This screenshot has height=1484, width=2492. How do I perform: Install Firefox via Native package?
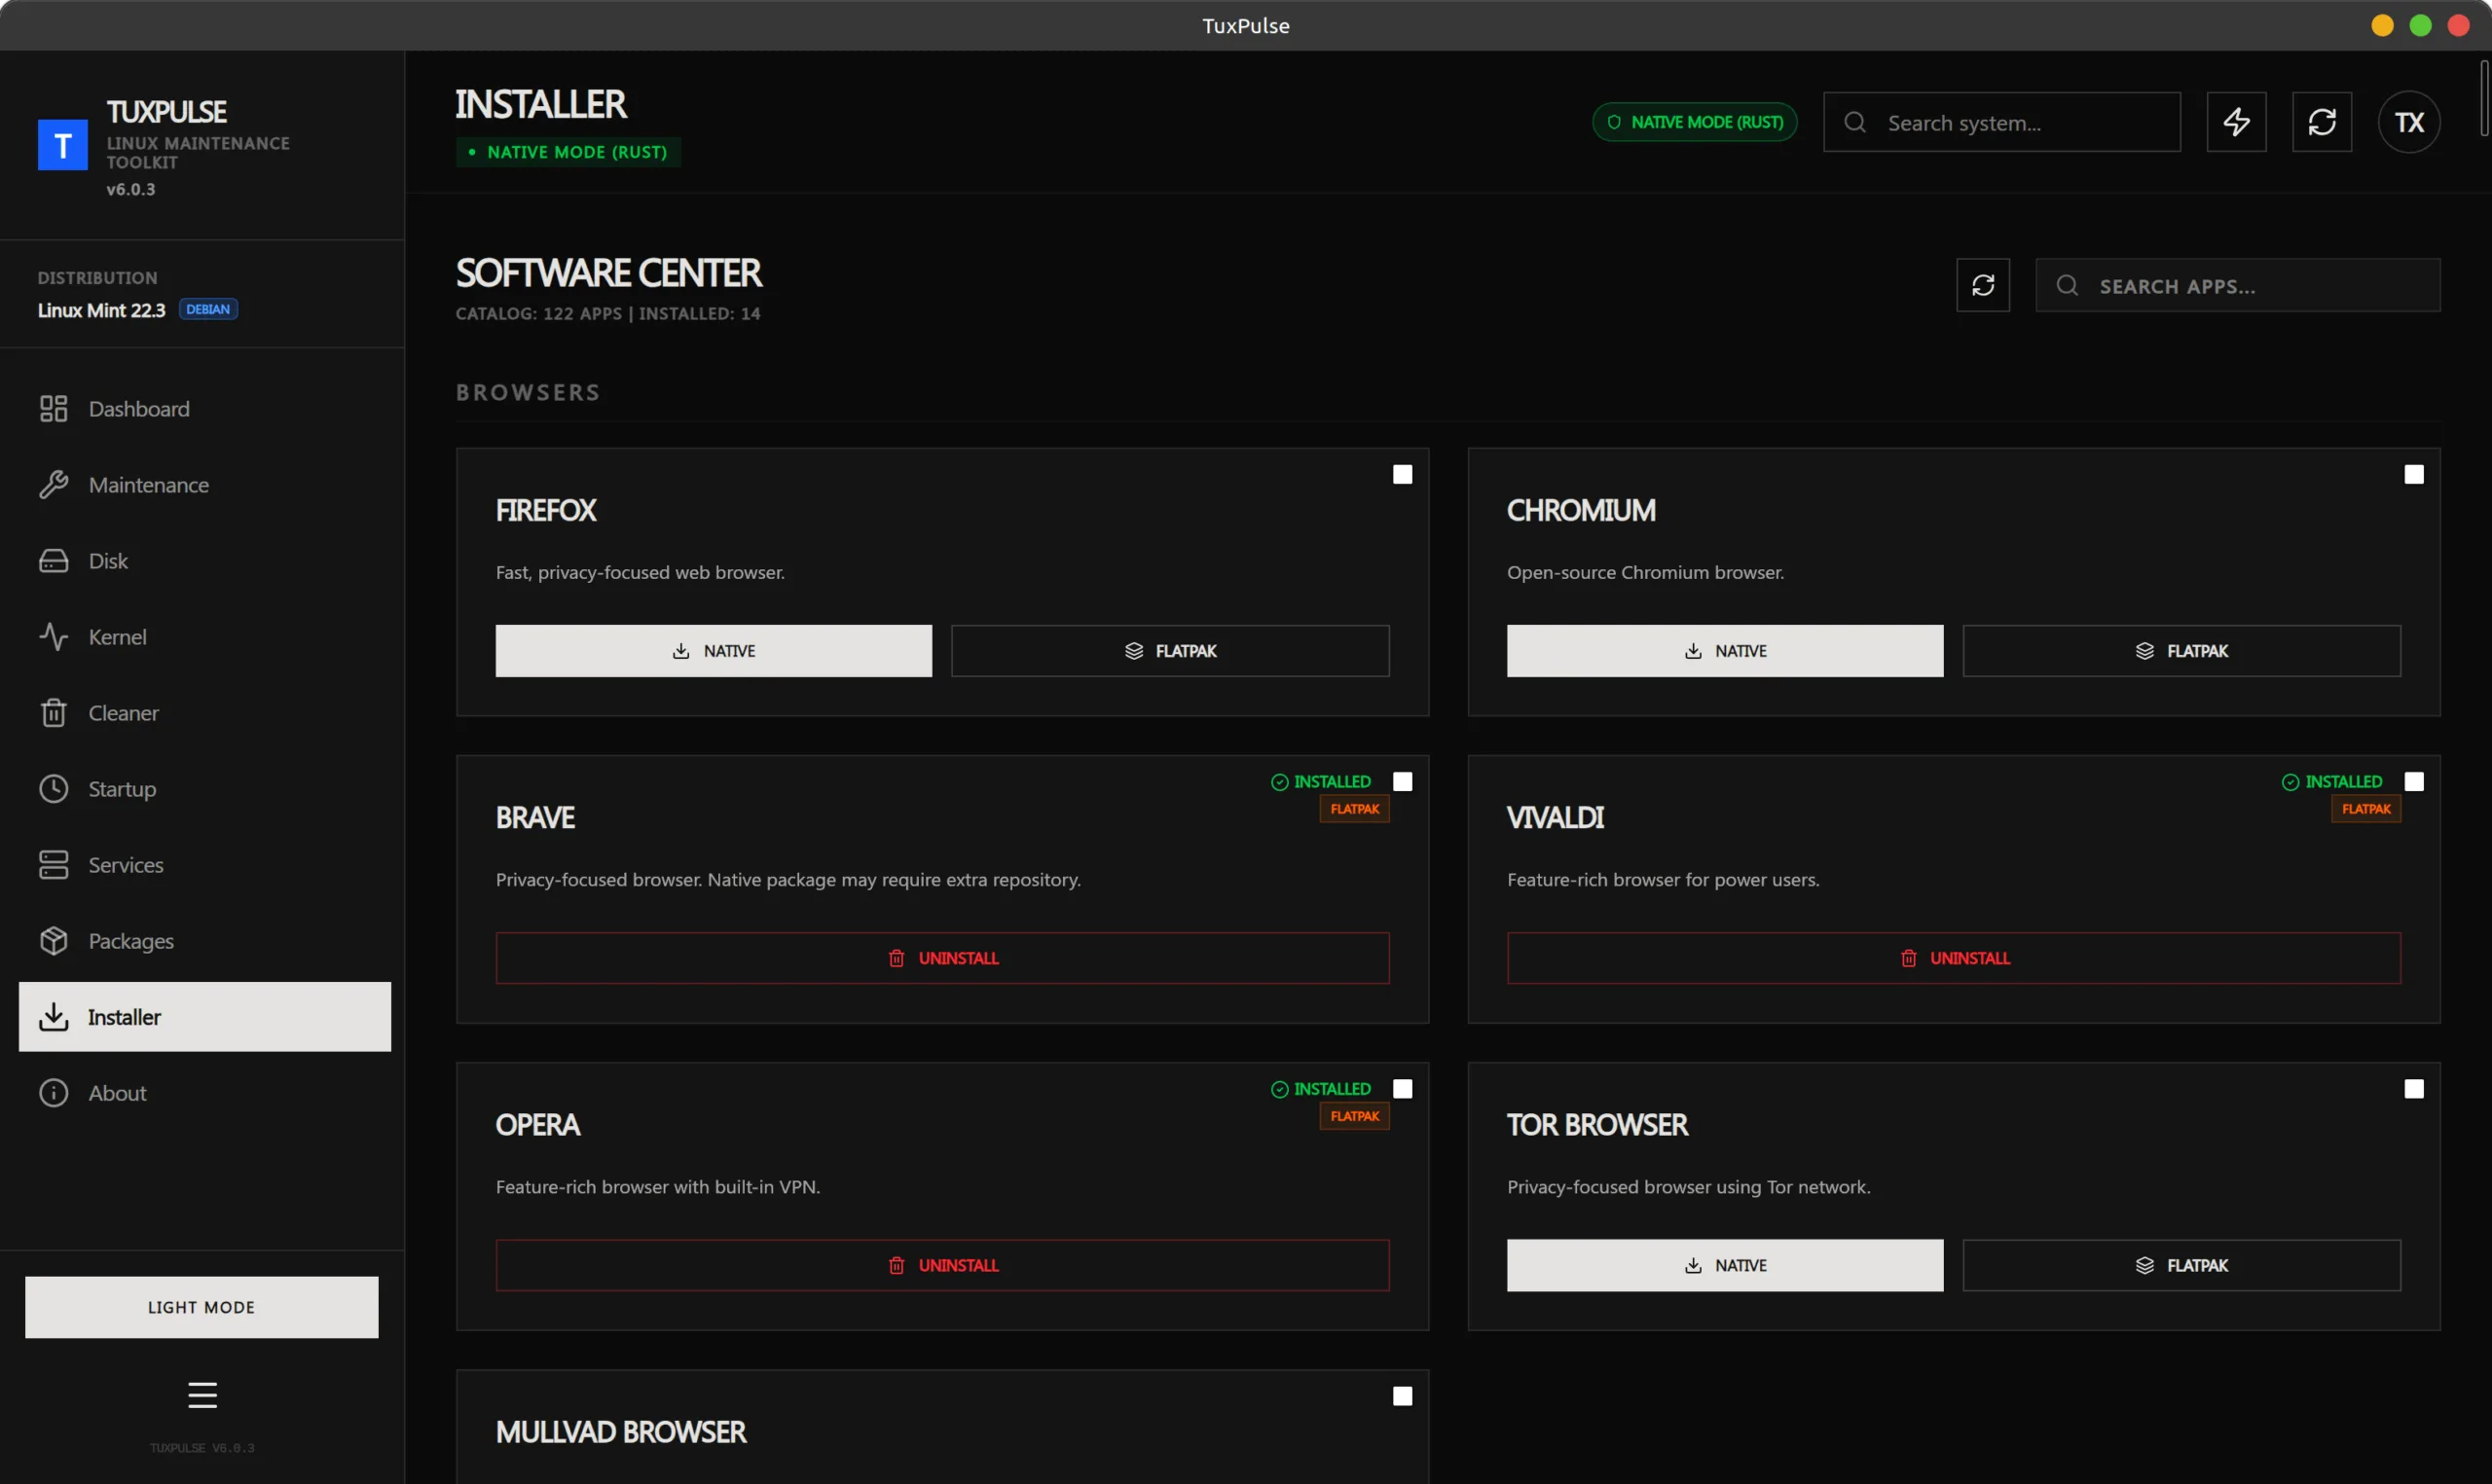pyautogui.click(x=713, y=651)
